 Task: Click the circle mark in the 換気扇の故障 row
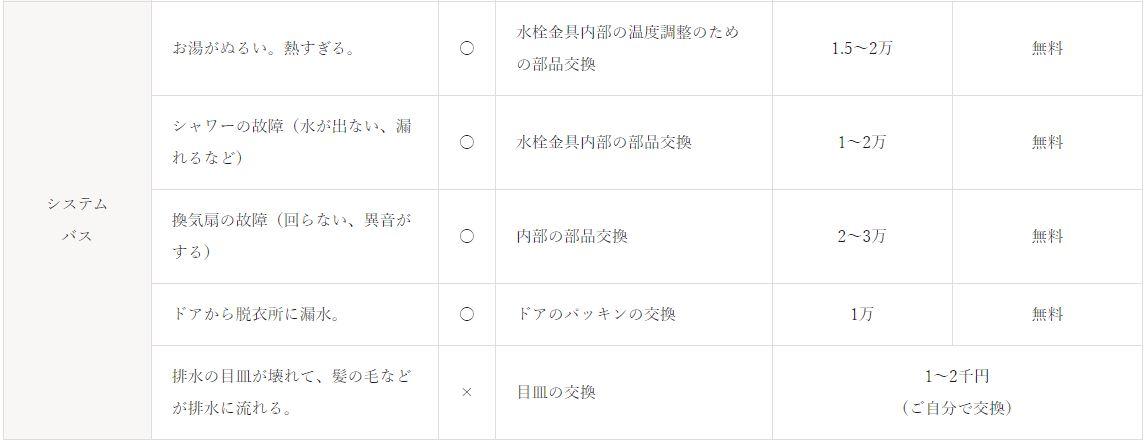pyautogui.click(x=466, y=237)
